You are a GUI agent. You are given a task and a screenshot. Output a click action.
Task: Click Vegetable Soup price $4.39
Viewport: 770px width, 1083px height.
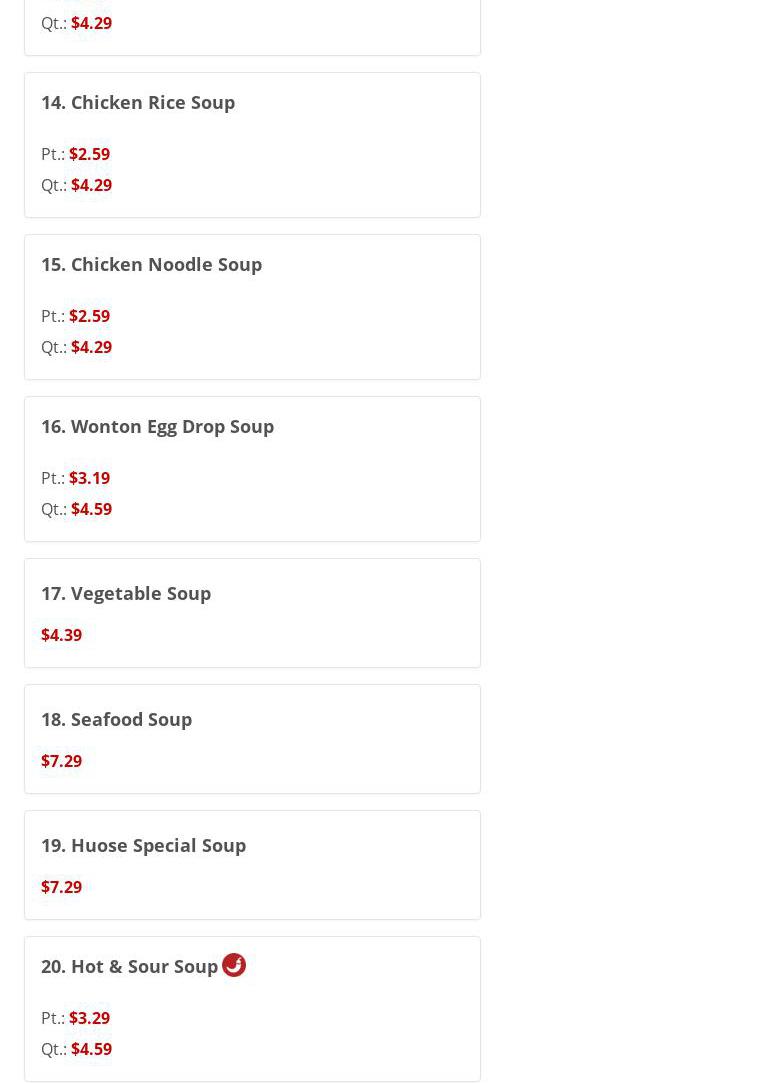pos(61,635)
